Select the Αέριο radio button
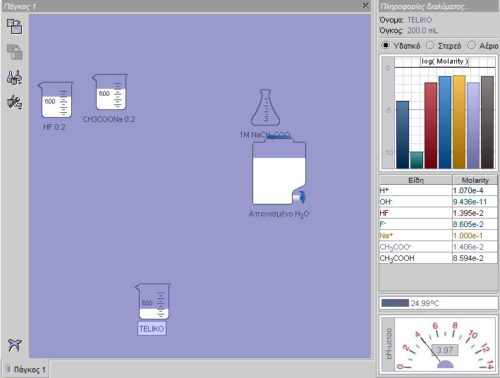Viewport: 500px width, 378px height. tap(471, 45)
